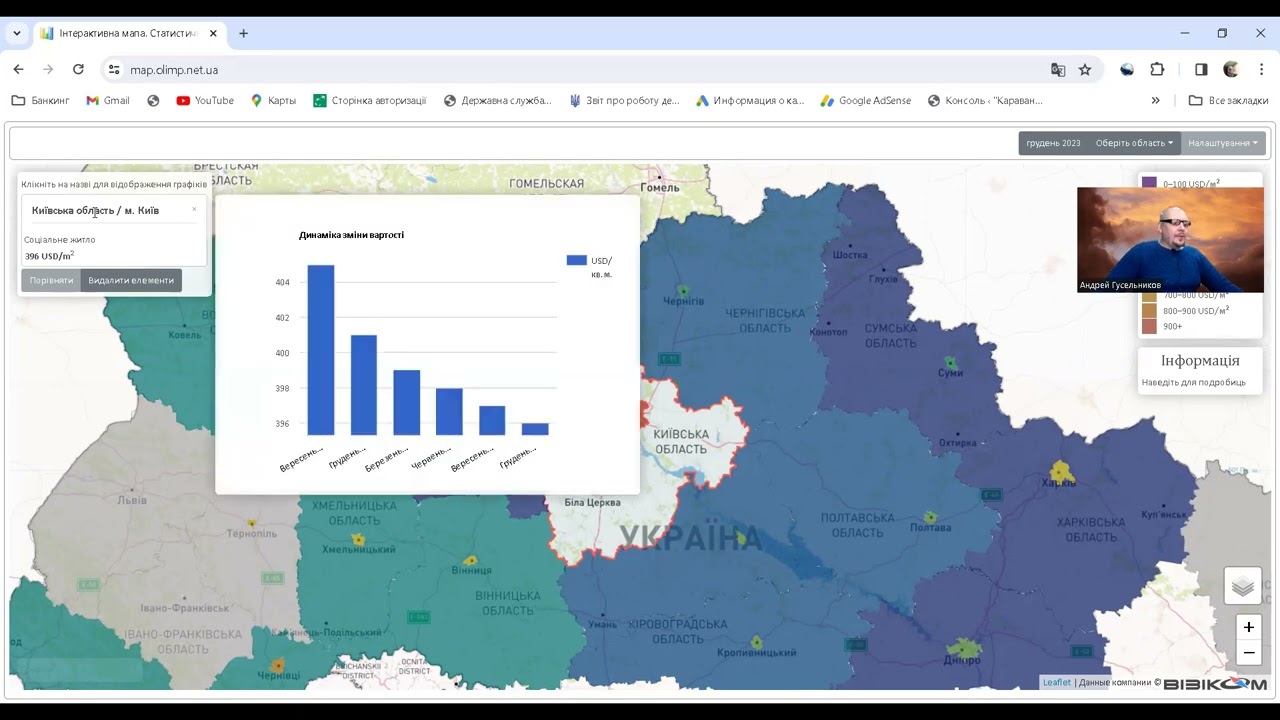This screenshot has width=1280, height=720.
Task: Click the globe bookmark icon after Gmail
Action: [153, 100]
